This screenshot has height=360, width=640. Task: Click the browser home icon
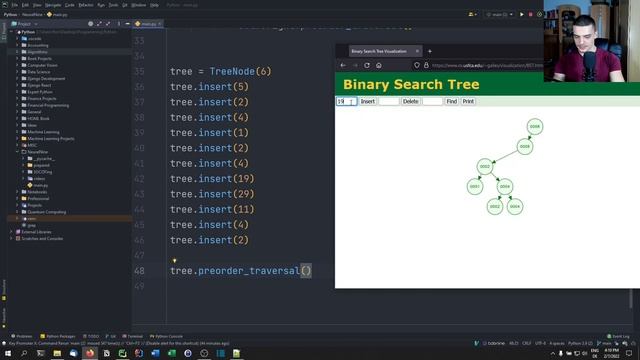tap(379, 65)
